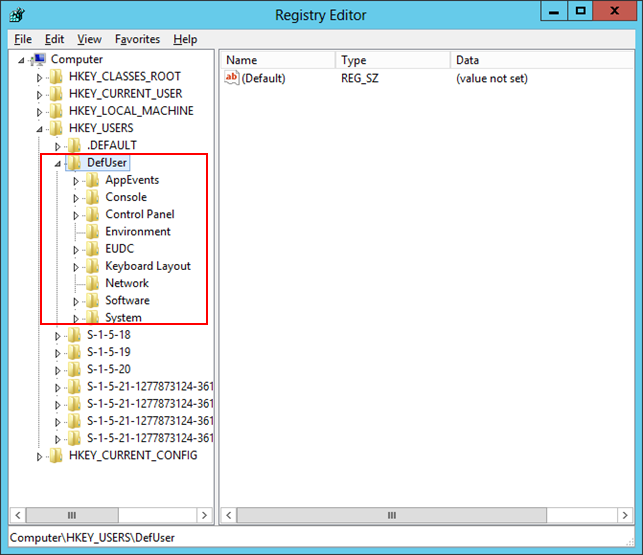Expand the Console subkey

tap(76, 198)
